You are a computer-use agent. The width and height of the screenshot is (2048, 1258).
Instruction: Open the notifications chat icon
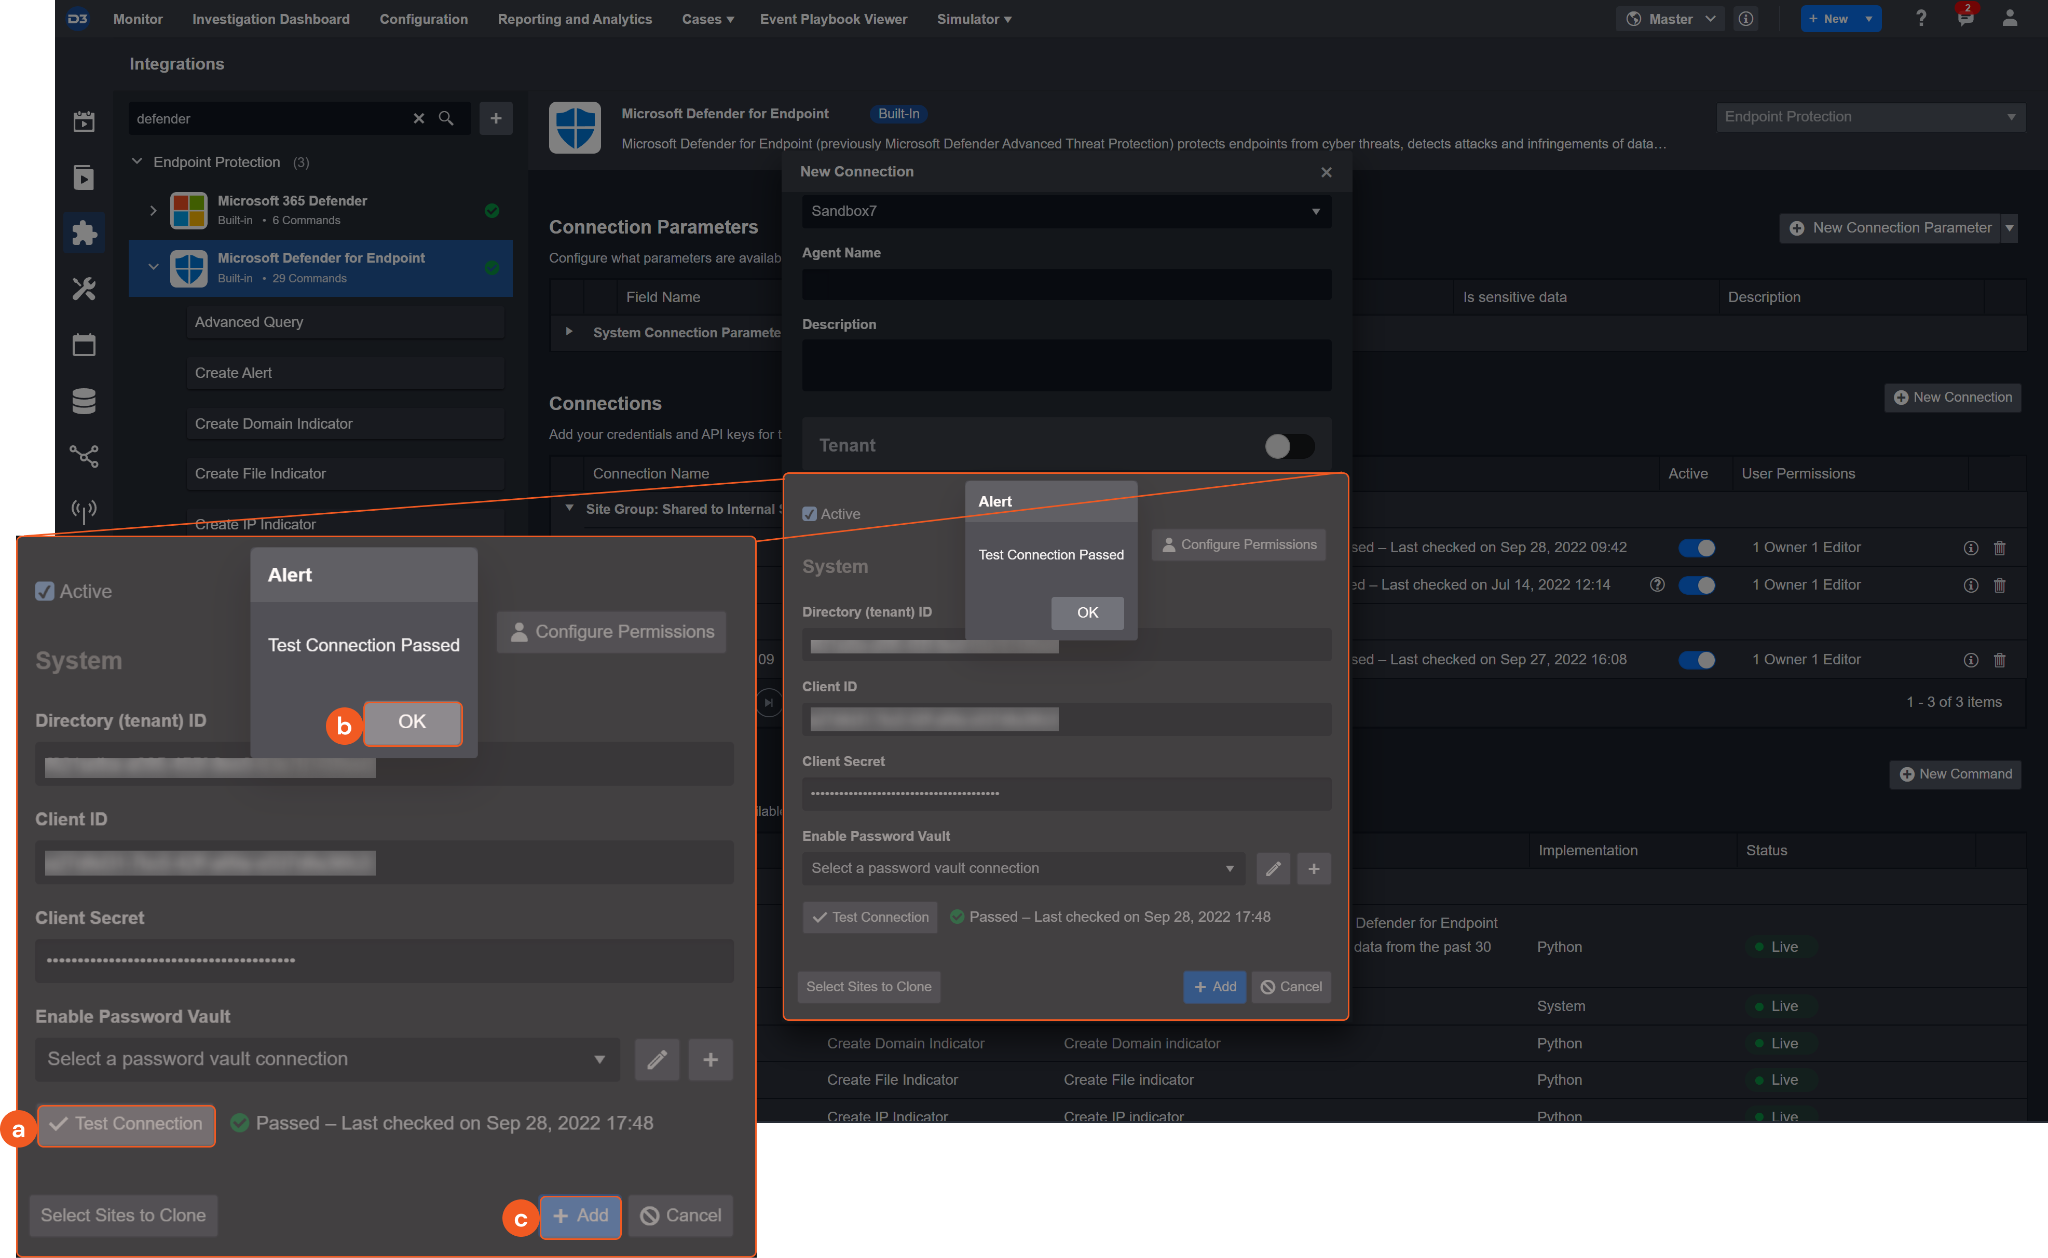[x=1965, y=19]
